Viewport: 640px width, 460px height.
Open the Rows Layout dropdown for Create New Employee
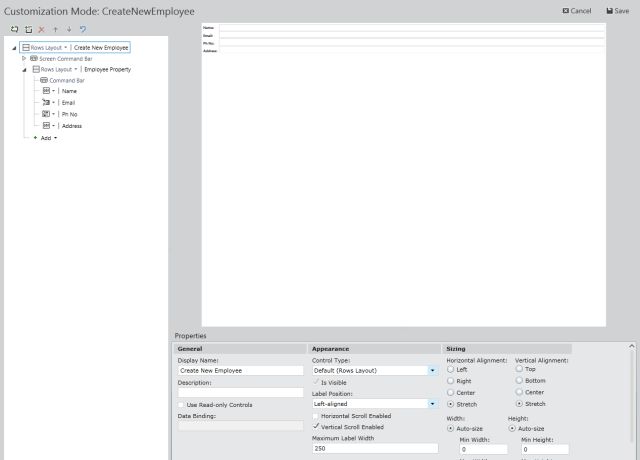pos(65,48)
